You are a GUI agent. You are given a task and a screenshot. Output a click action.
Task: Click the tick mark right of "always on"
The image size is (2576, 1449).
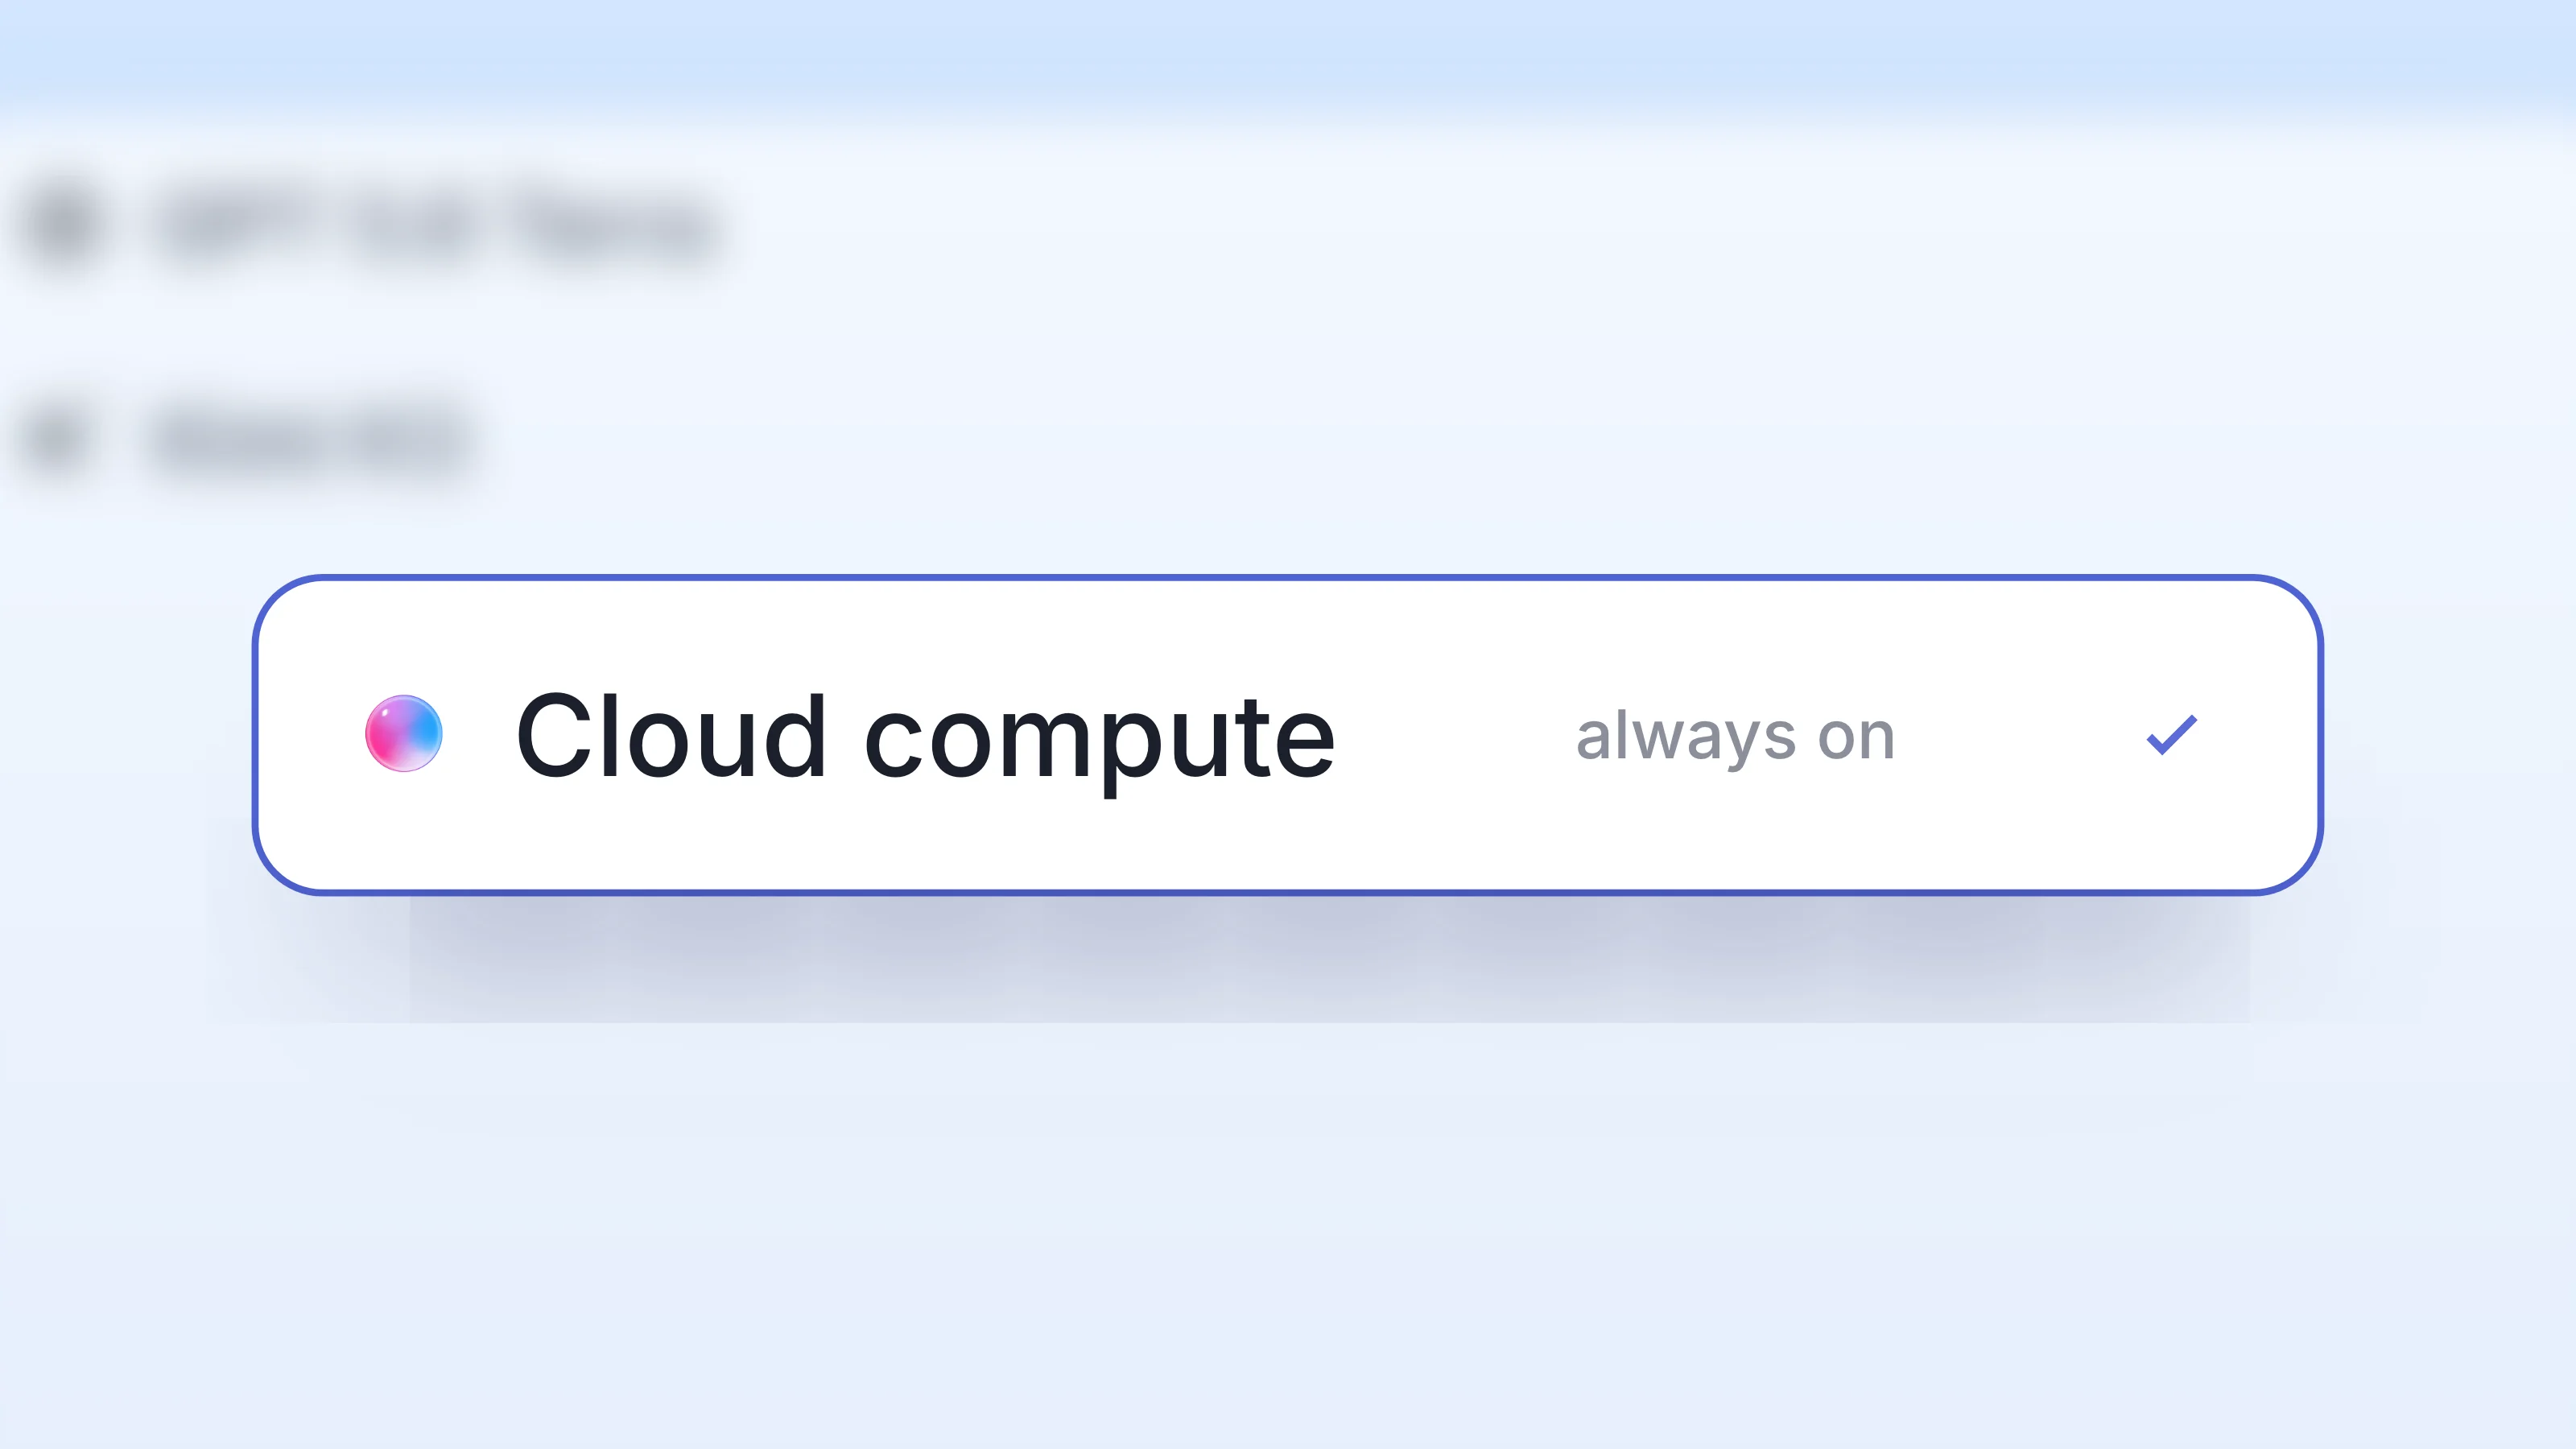2171,734
